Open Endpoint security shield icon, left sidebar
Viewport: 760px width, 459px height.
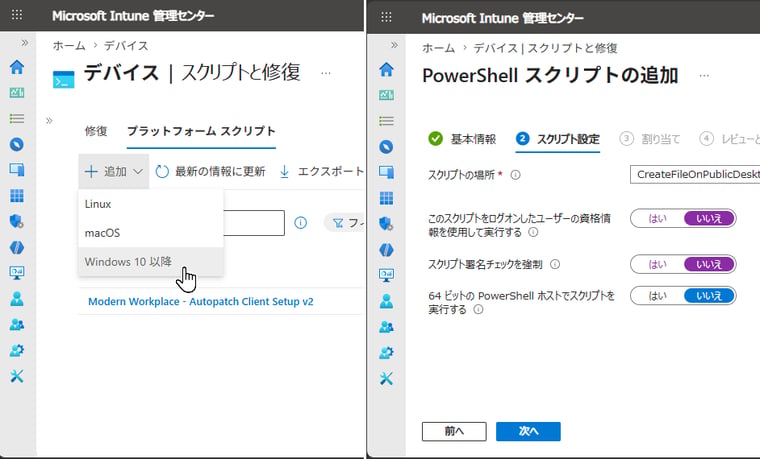(17, 222)
